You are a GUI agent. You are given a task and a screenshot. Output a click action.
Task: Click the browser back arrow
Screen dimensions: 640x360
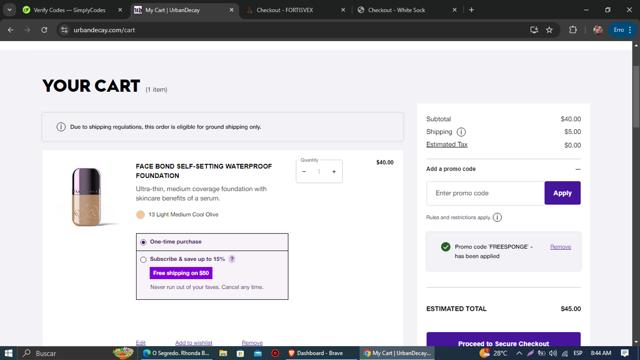click(x=11, y=30)
